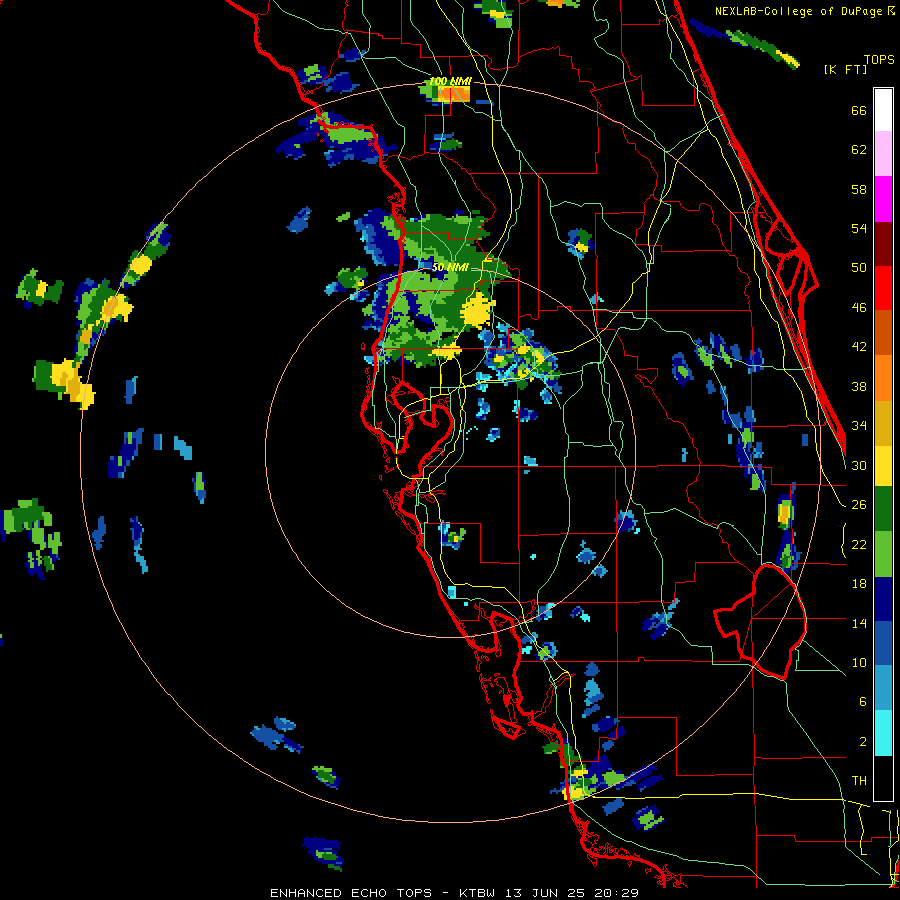Click the "26" legend value
The height and width of the screenshot is (900, 900).
coord(859,505)
